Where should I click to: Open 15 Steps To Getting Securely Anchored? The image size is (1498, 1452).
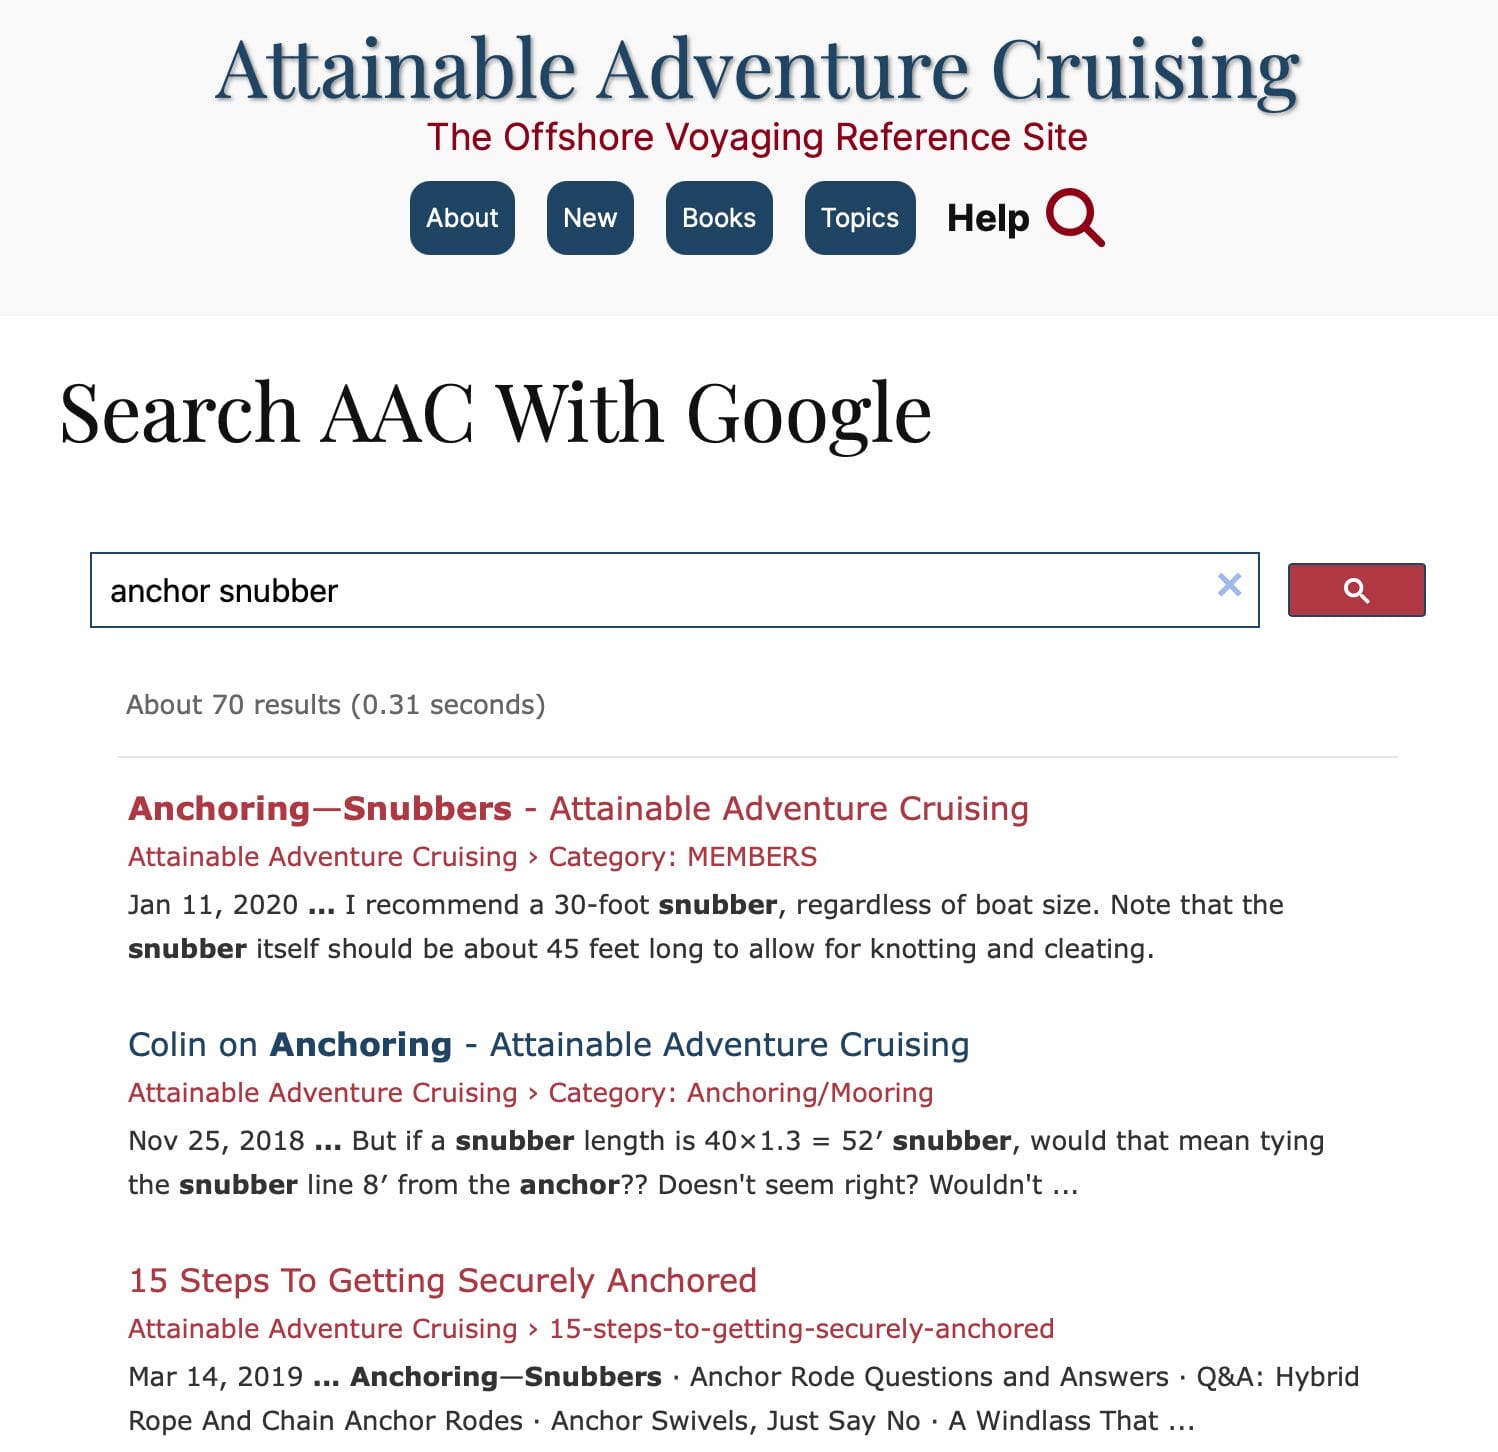(442, 1280)
